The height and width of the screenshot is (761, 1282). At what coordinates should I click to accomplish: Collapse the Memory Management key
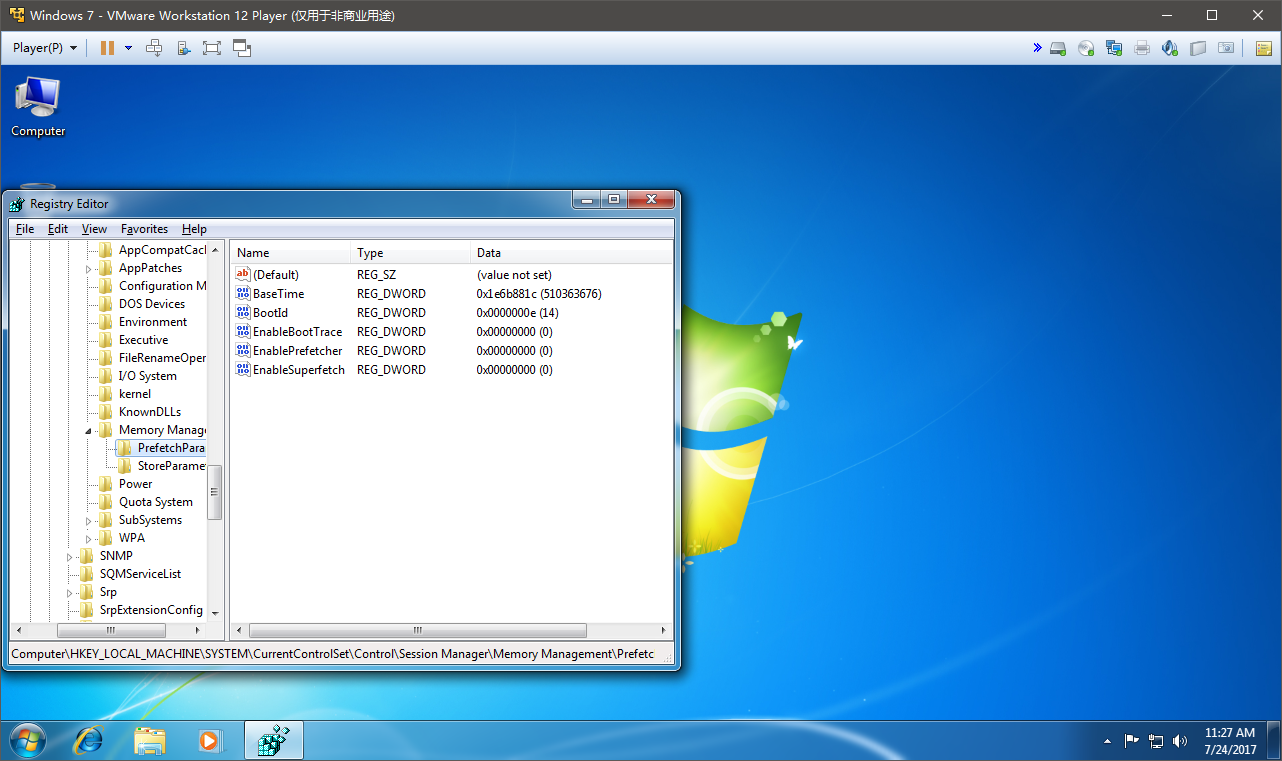88,430
